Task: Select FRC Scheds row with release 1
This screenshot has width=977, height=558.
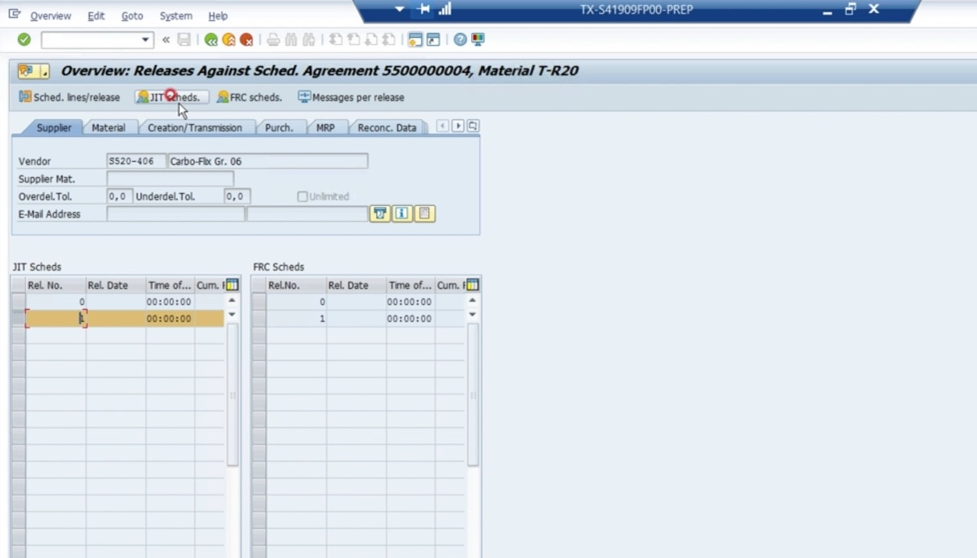Action: click(259, 319)
